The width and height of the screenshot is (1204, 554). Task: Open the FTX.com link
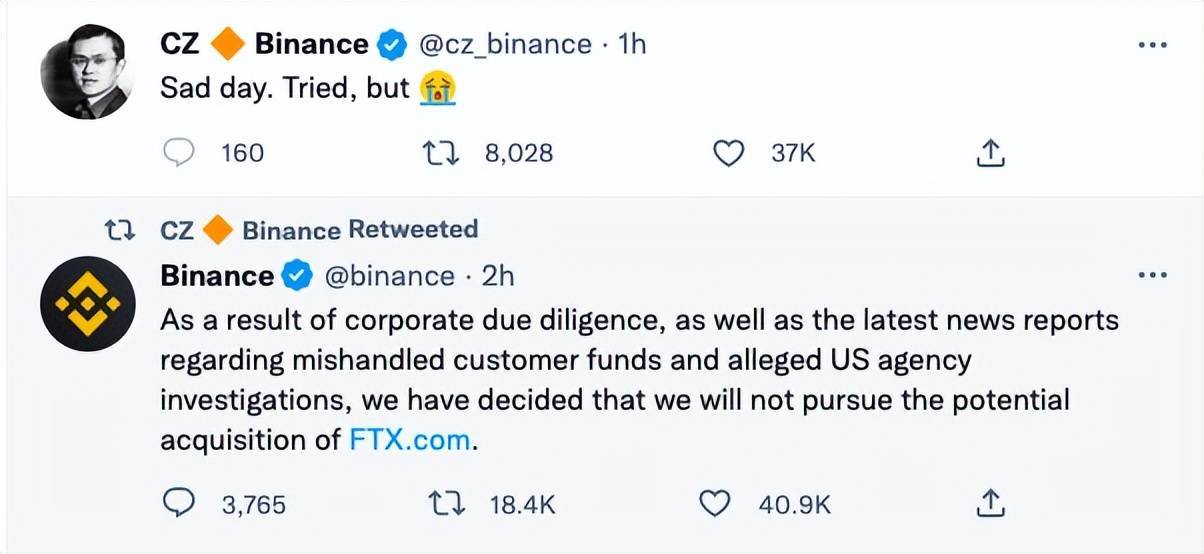pos(409,440)
